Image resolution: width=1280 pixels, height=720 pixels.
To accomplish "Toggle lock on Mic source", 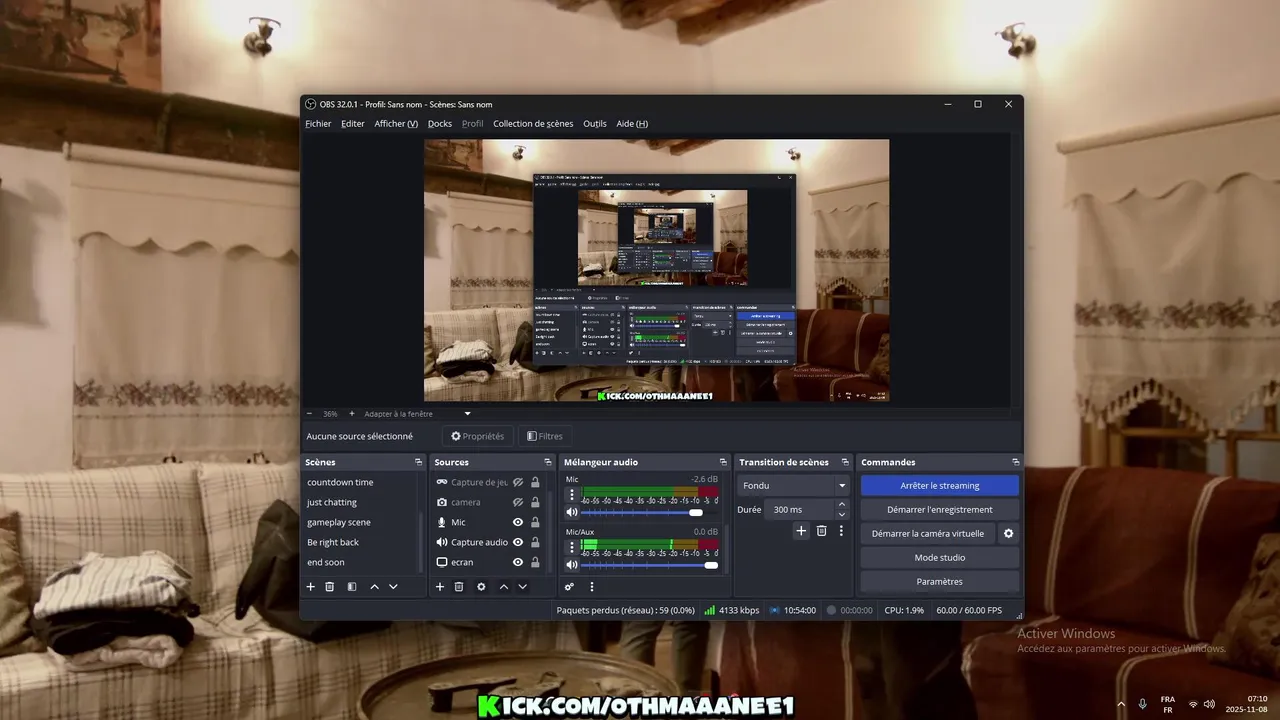I will (x=535, y=522).
